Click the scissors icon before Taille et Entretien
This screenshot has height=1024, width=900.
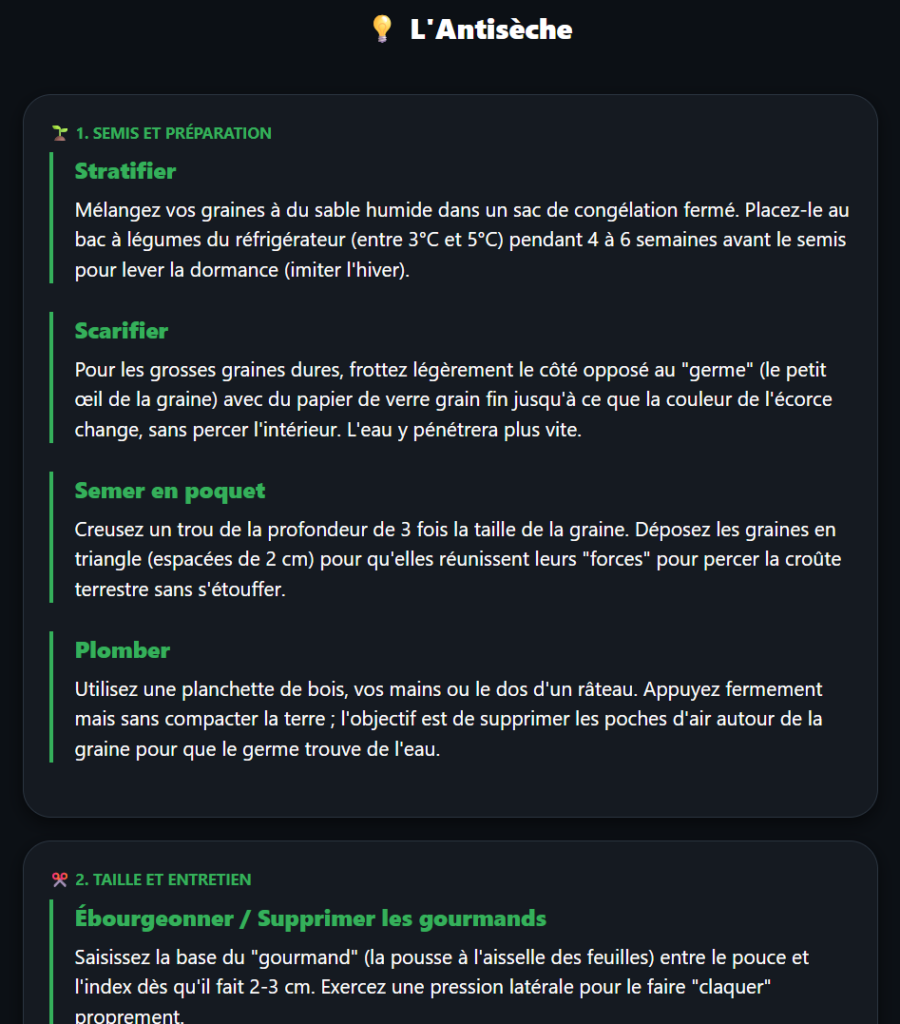(60, 880)
